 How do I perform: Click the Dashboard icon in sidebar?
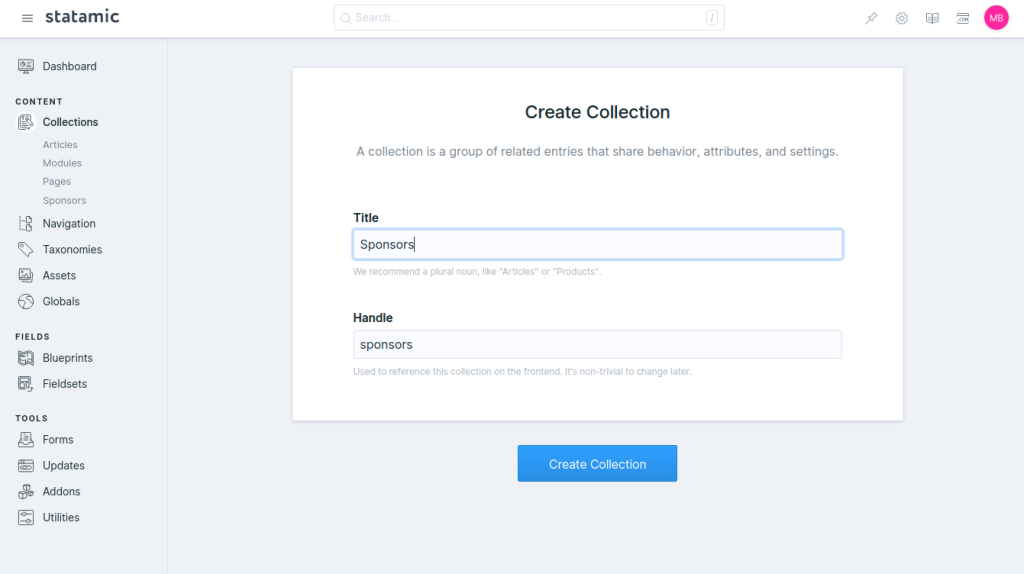coord(25,66)
